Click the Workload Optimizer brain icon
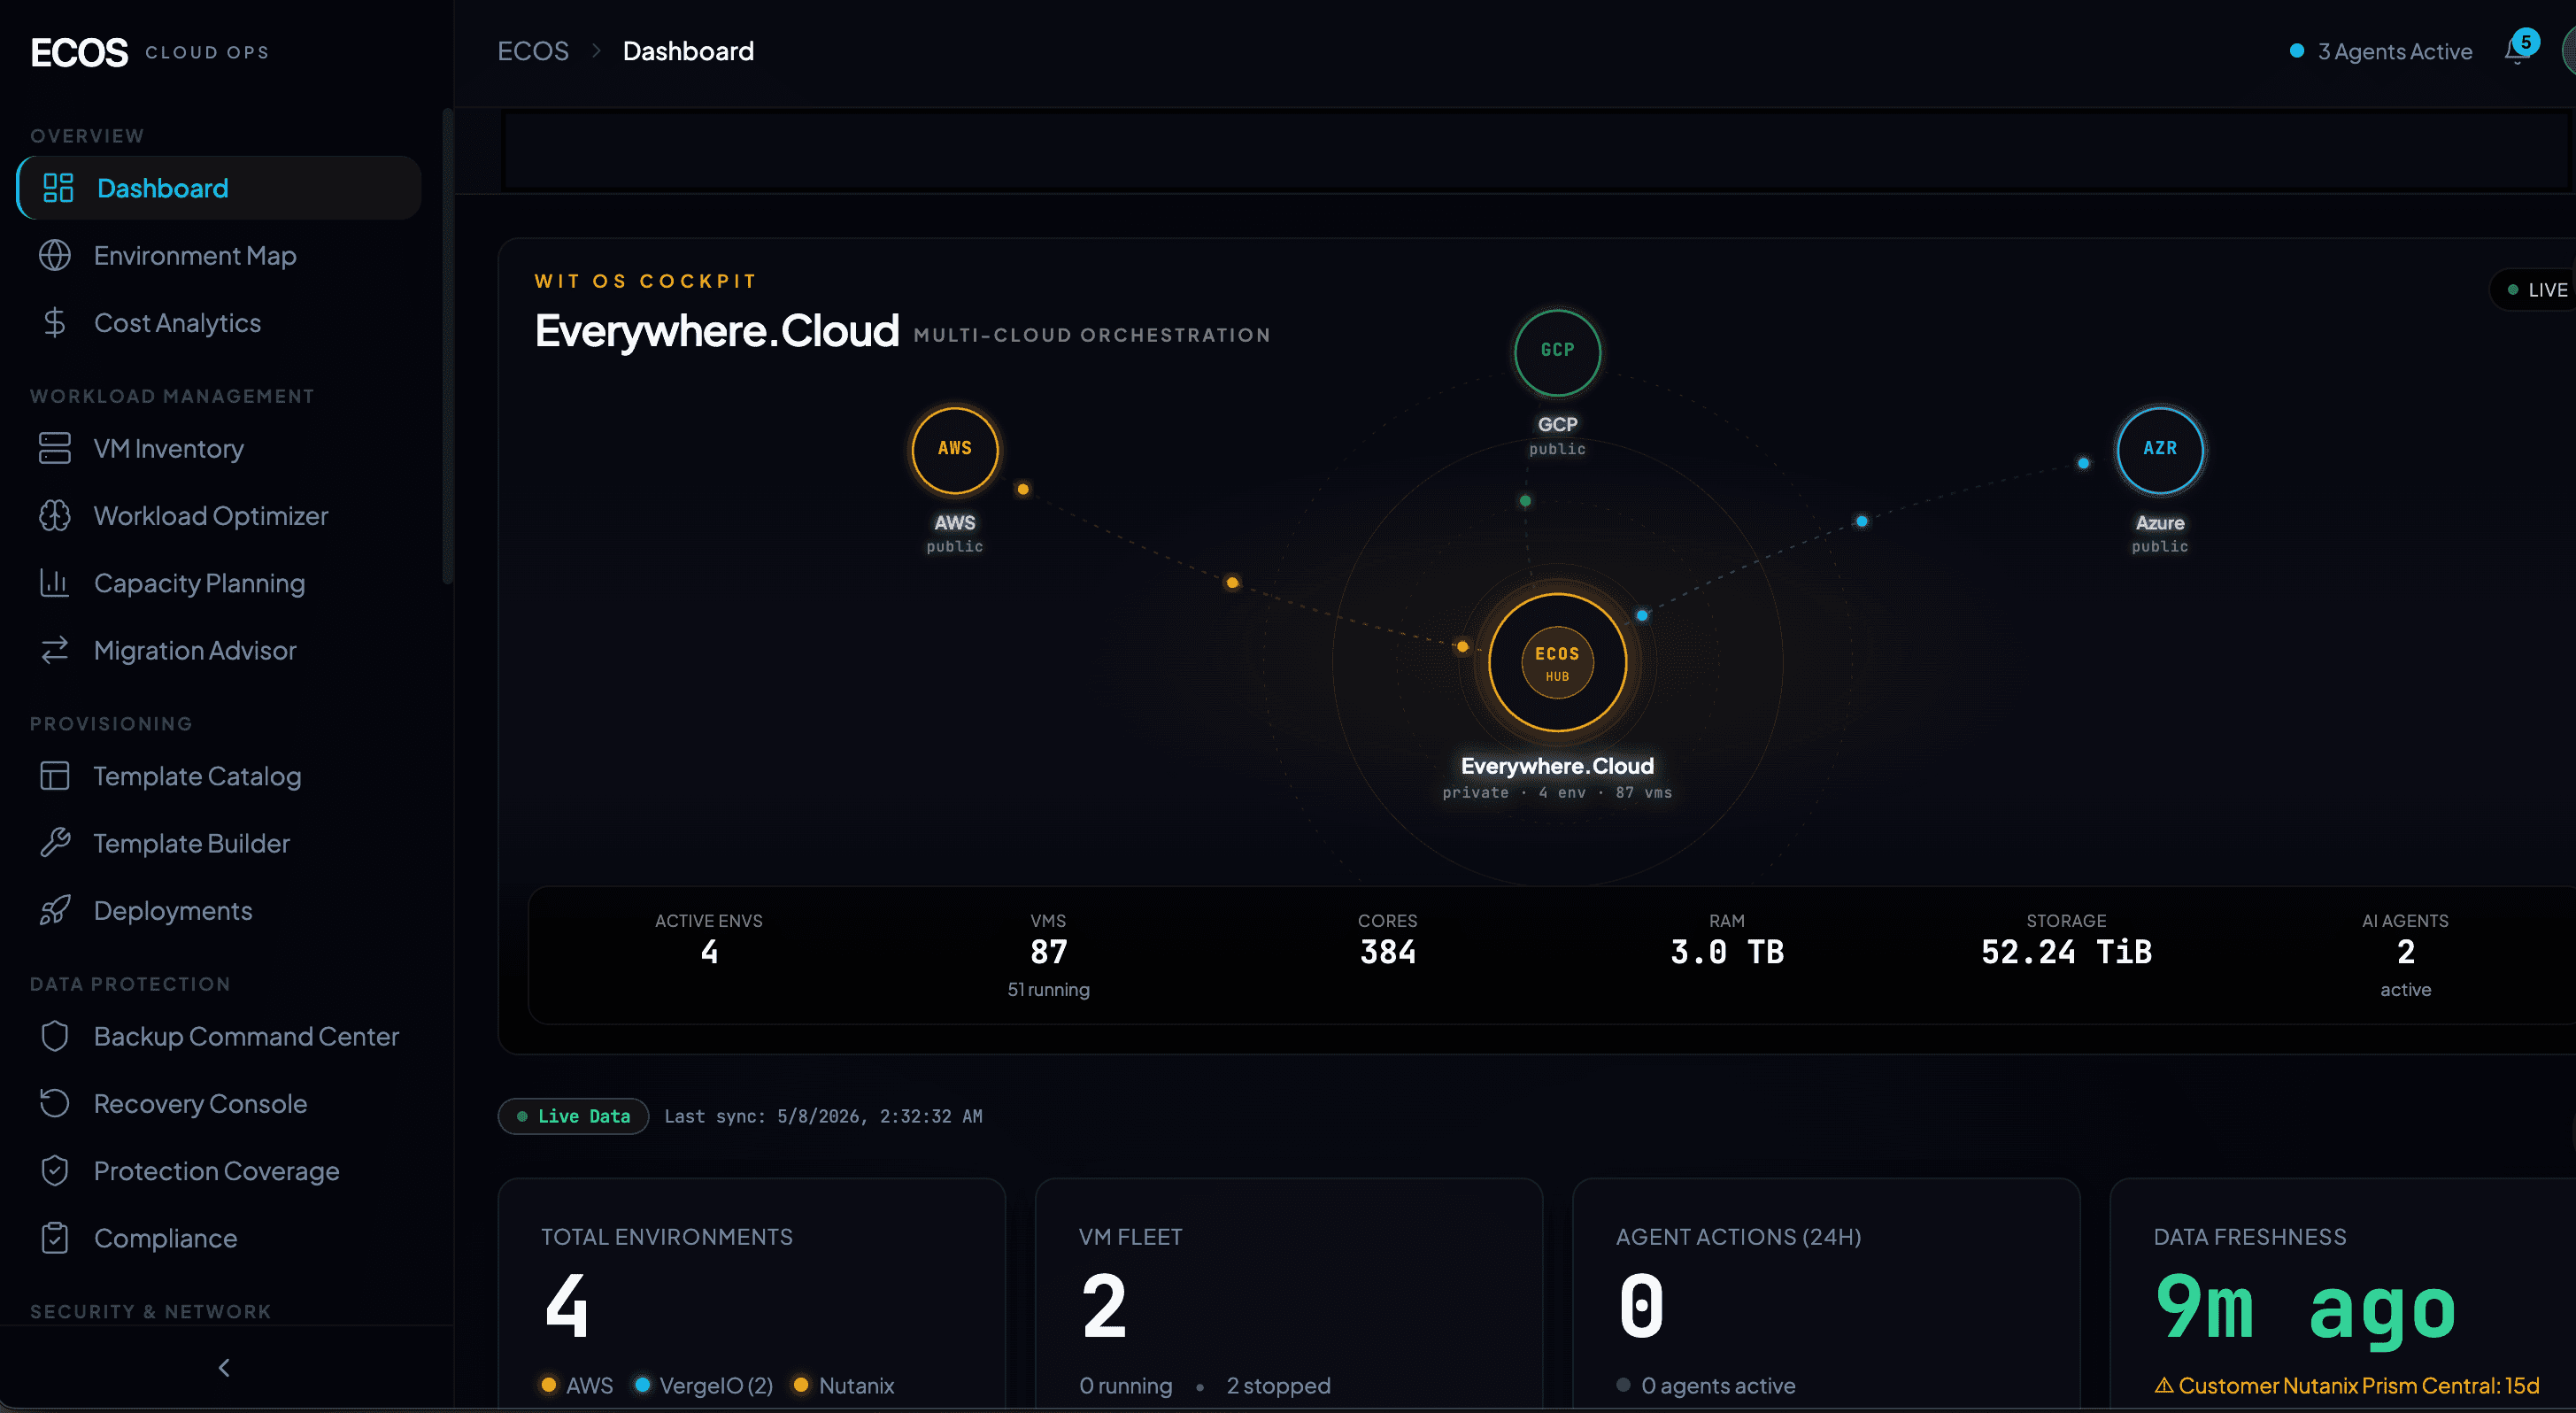 point(55,515)
